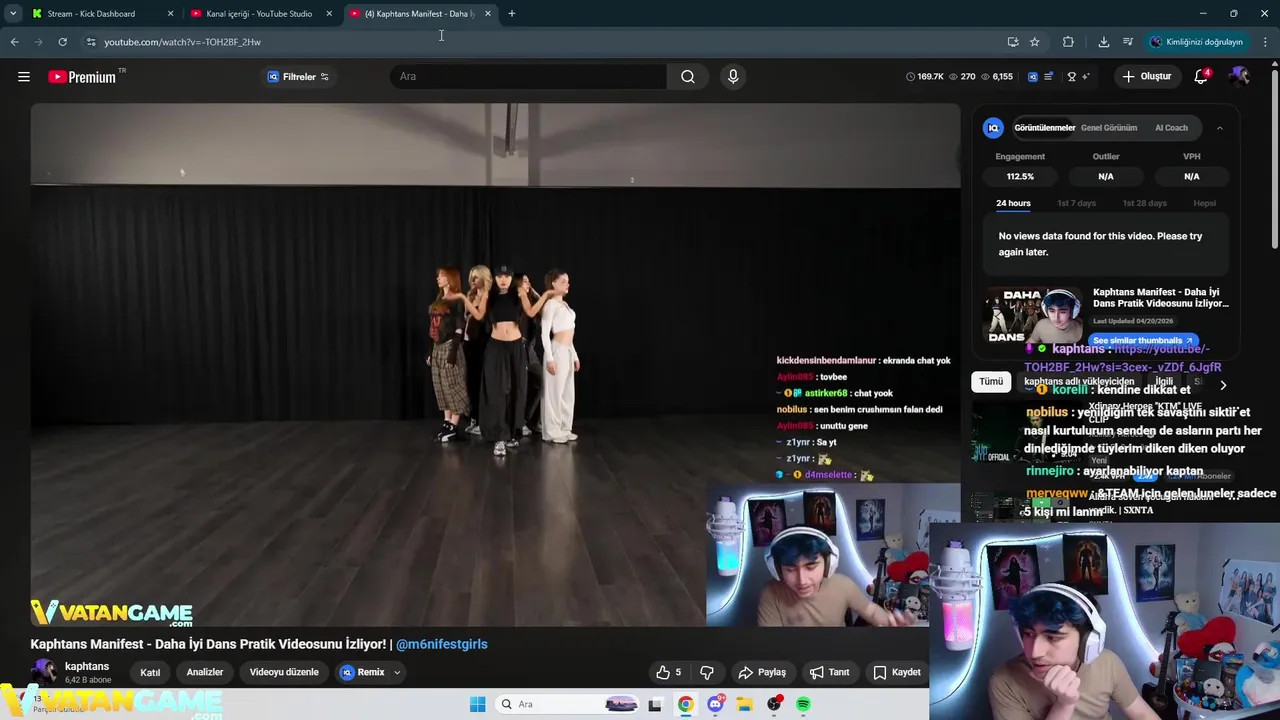1280x720 pixels.
Task: Click the YouTube search input field
Action: pyautogui.click(x=528, y=77)
